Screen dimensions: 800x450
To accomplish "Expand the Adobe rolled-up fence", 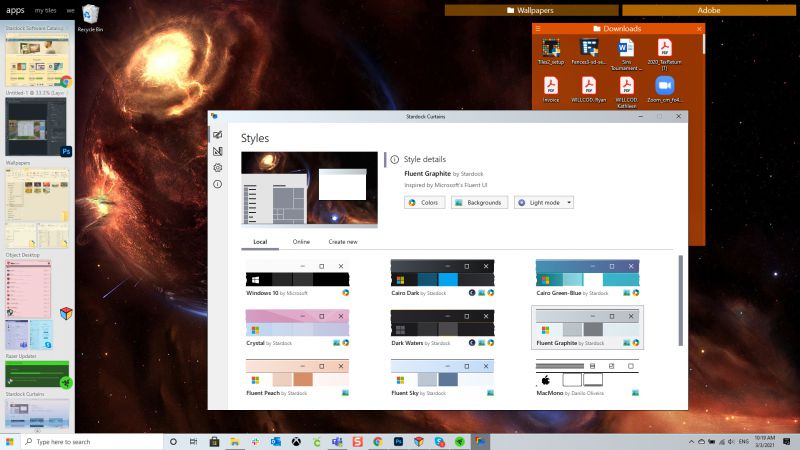I will pyautogui.click(x=710, y=10).
